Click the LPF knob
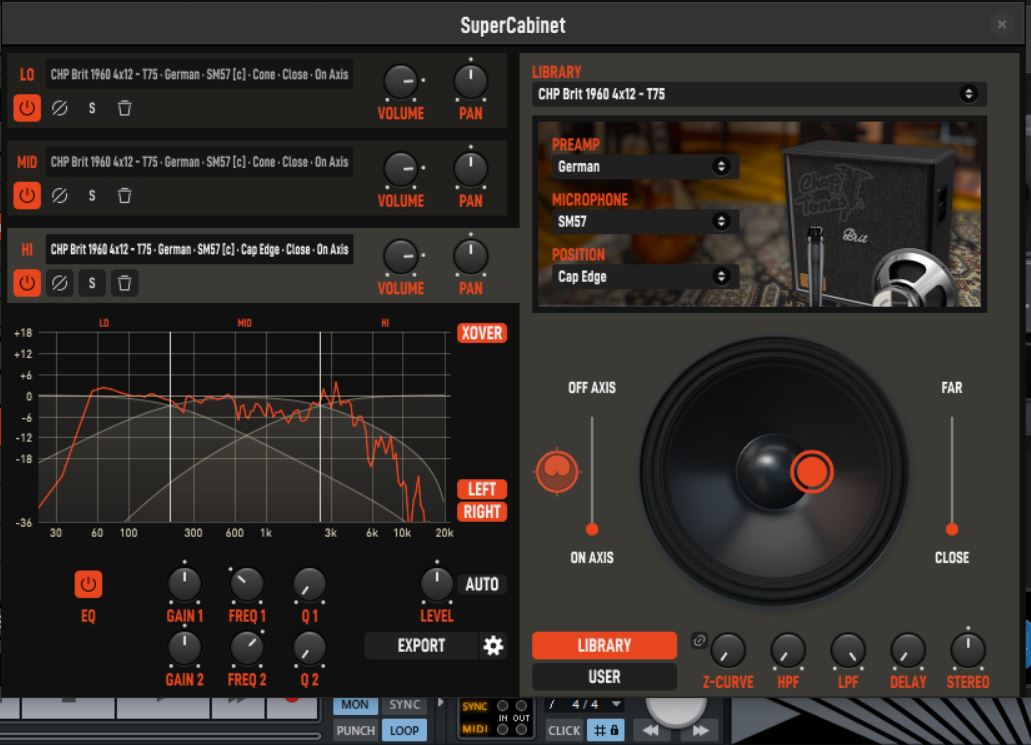1031x745 pixels. (848, 650)
